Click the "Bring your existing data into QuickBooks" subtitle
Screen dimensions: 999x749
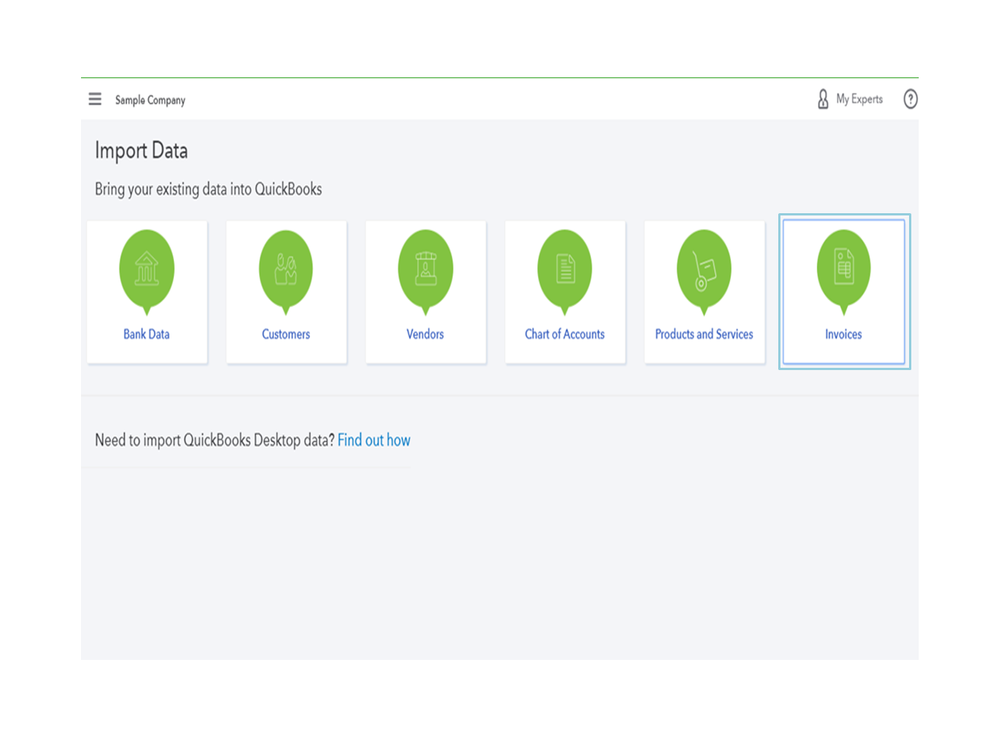208,189
